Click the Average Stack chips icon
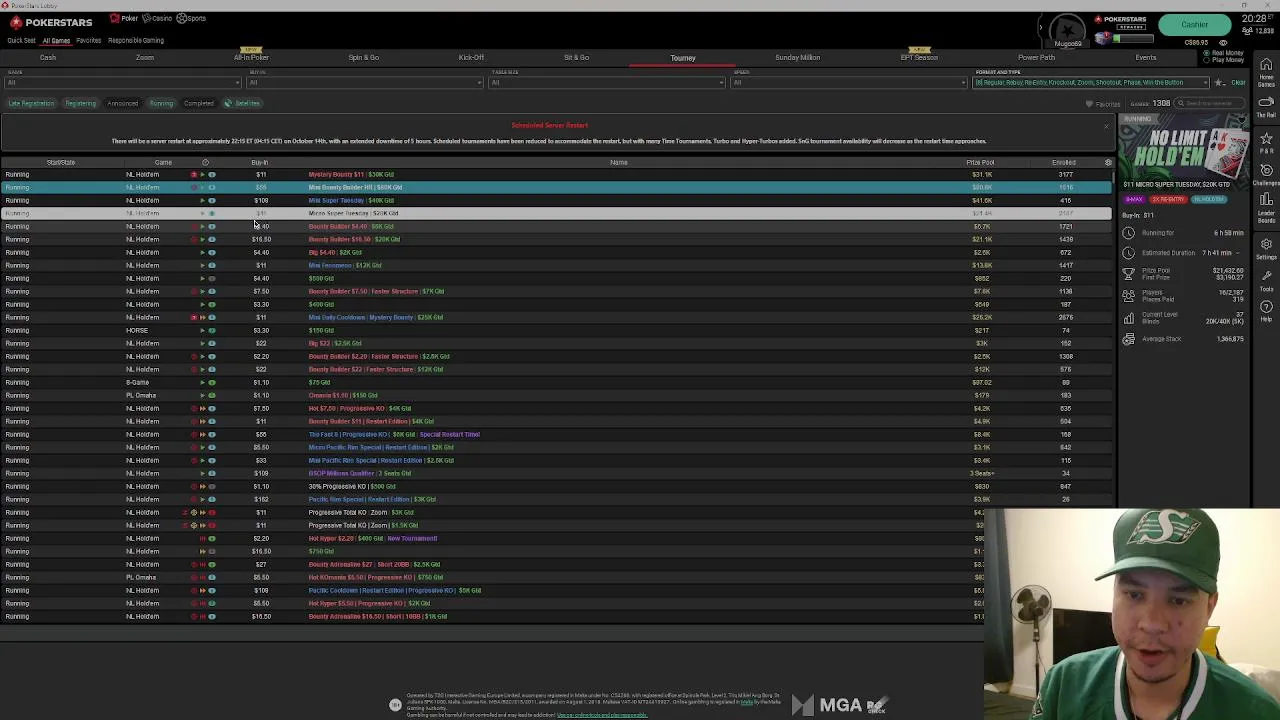 pyautogui.click(x=1128, y=339)
